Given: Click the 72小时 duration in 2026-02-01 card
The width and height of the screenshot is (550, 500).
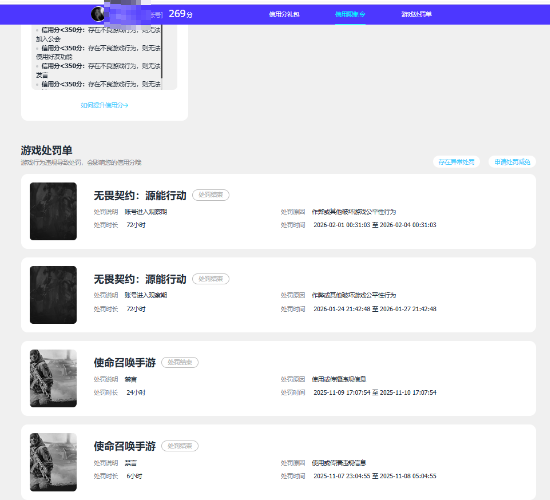Looking at the screenshot, I should pos(136,225).
